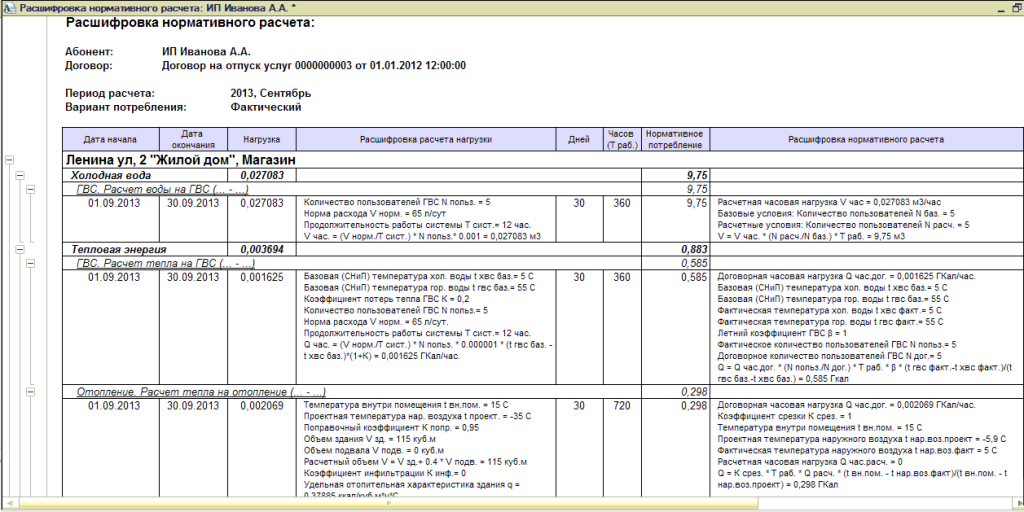
Task: Click the report window icon in title bar
Action: (x=9, y=7)
